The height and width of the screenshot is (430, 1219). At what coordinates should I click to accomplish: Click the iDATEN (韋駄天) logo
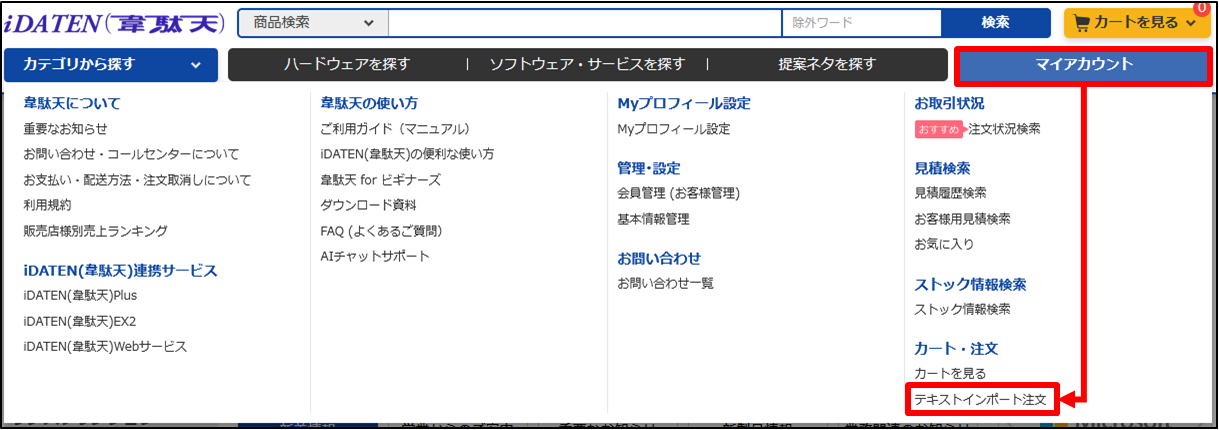pyautogui.click(x=115, y=23)
